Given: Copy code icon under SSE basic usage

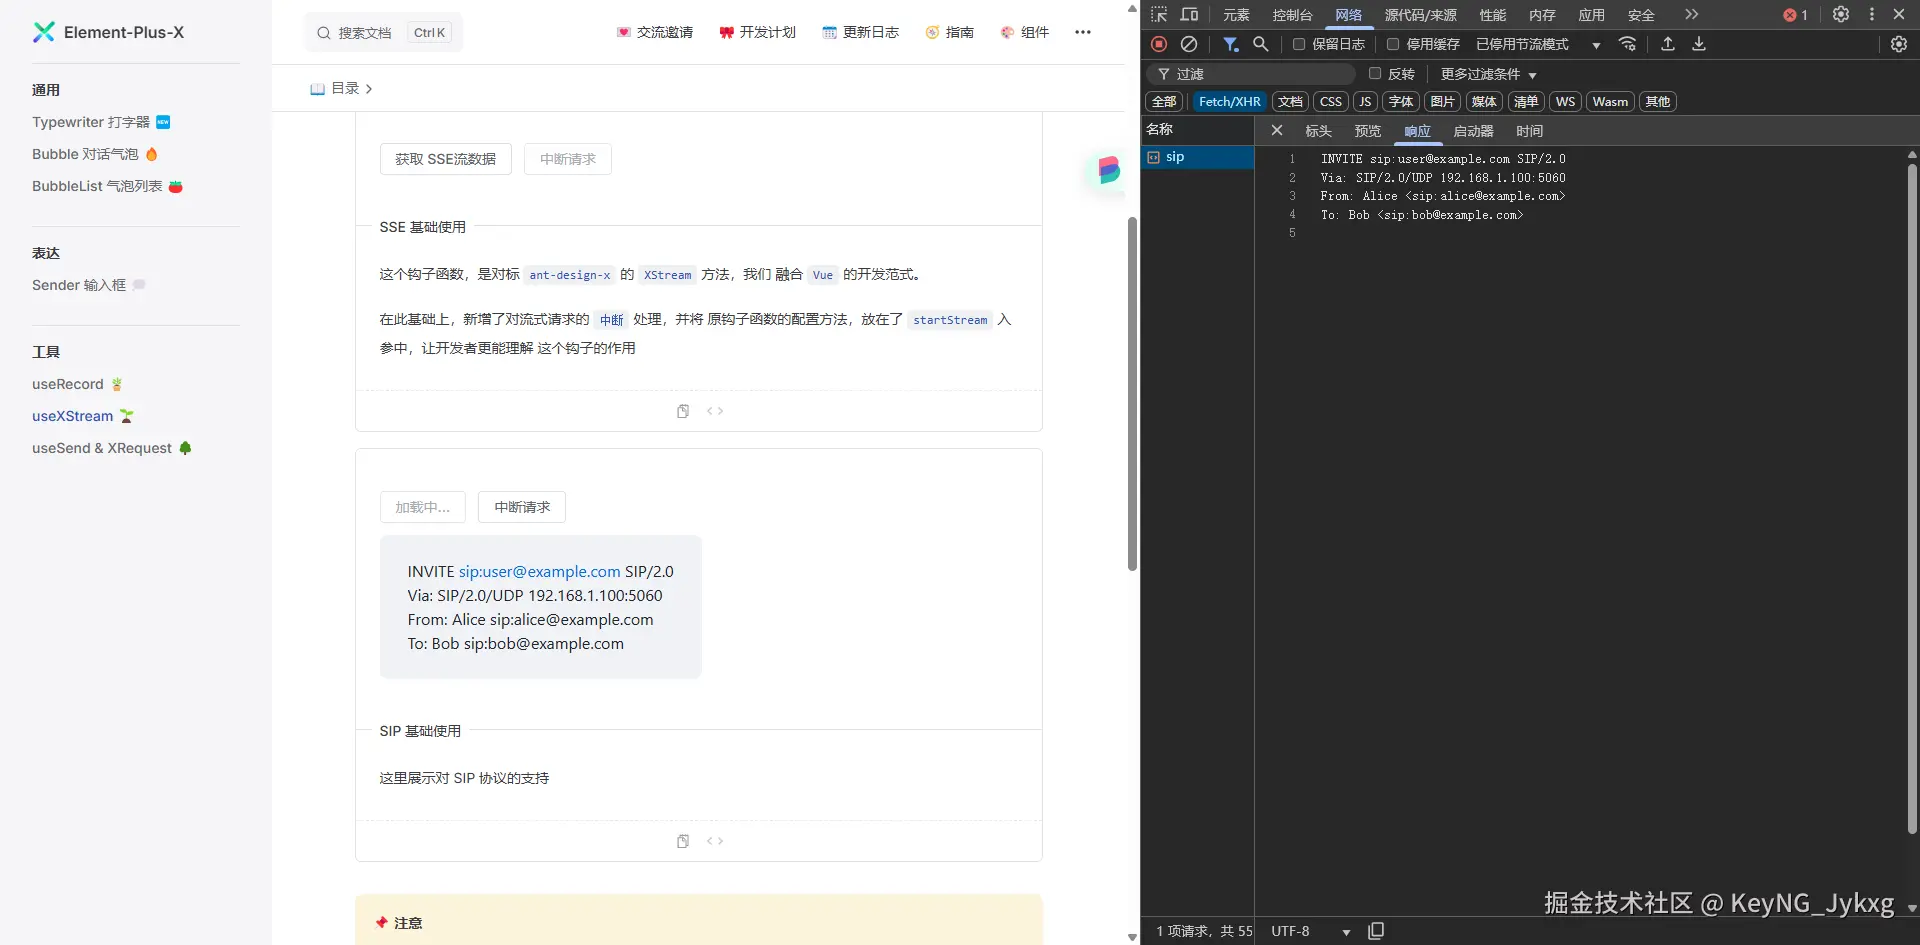Looking at the screenshot, I should tap(683, 411).
